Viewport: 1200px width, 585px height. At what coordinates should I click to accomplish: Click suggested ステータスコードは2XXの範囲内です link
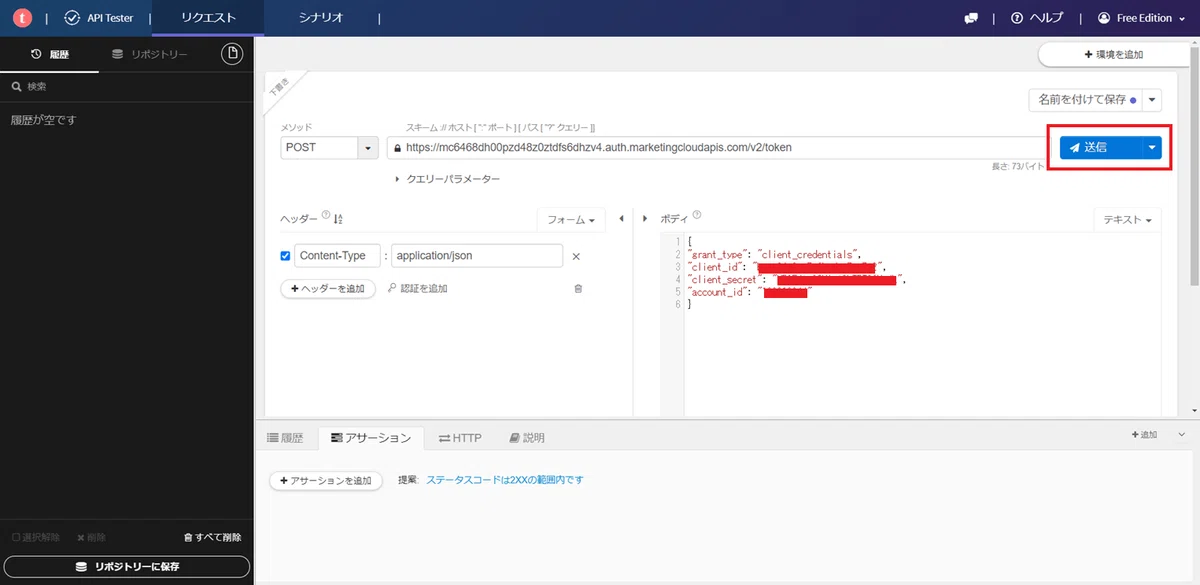pyautogui.click(x=505, y=480)
